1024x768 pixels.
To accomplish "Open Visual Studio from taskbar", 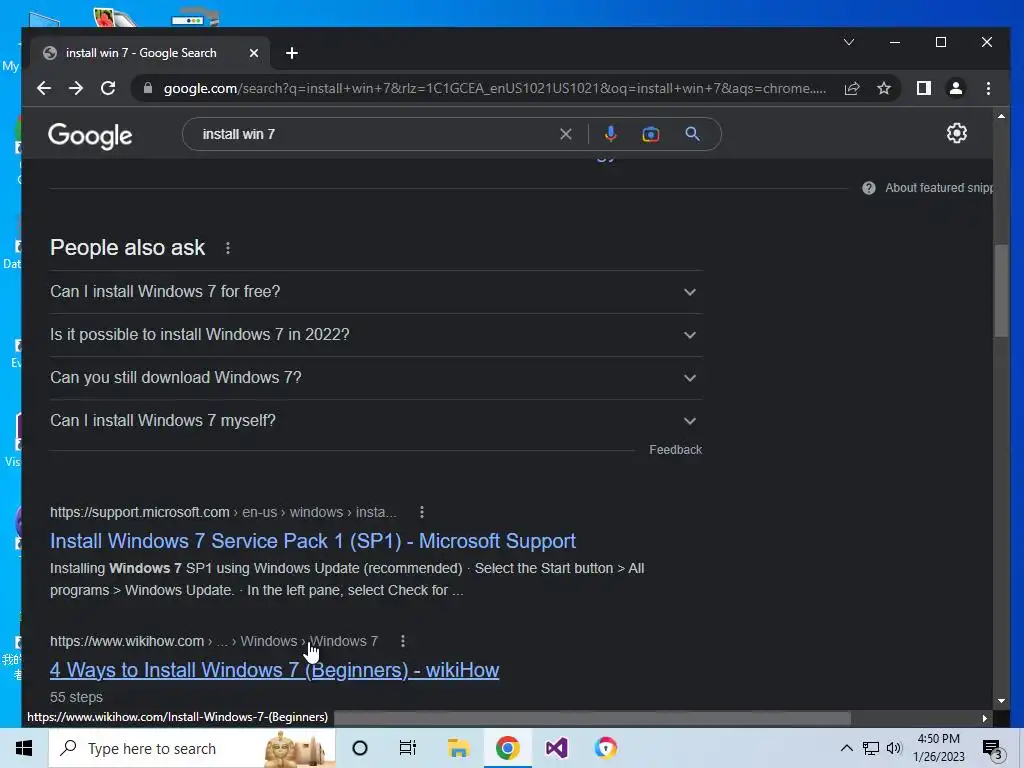I will (x=556, y=748).
